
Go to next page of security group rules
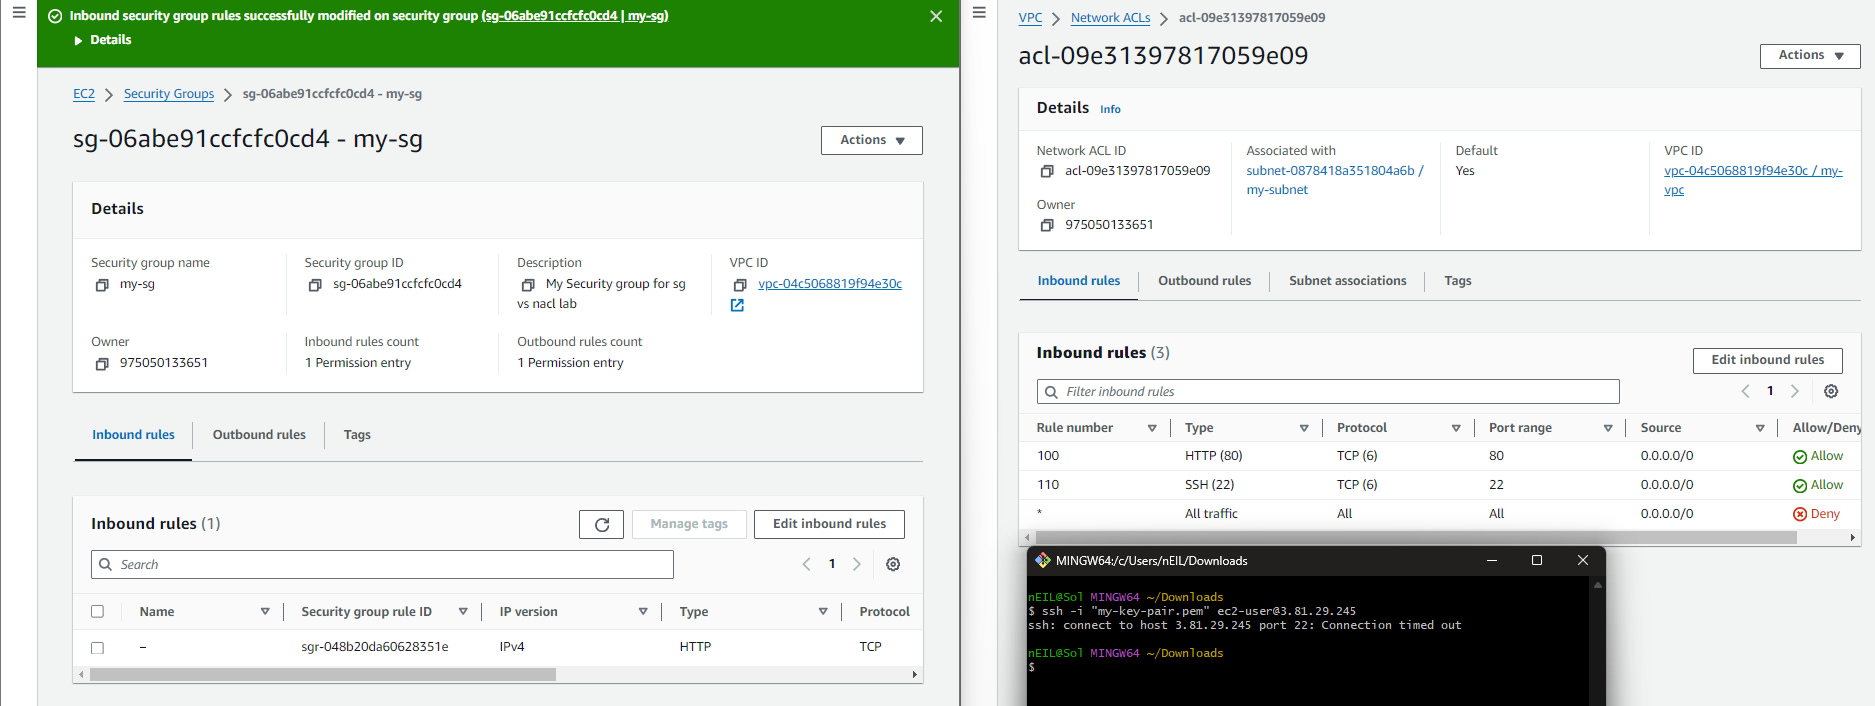(857, 564)
